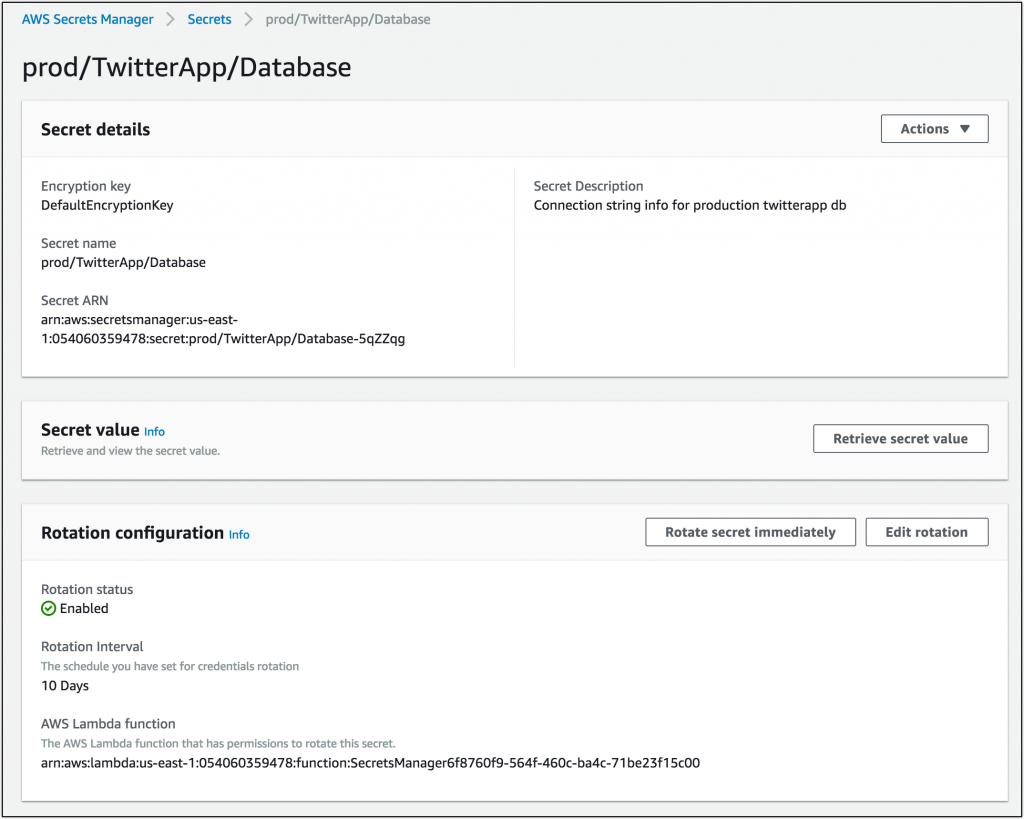Viewport: 1024px width, 819px height.
Task: Click the Secret Description text
Action: [x=690, y=205]
